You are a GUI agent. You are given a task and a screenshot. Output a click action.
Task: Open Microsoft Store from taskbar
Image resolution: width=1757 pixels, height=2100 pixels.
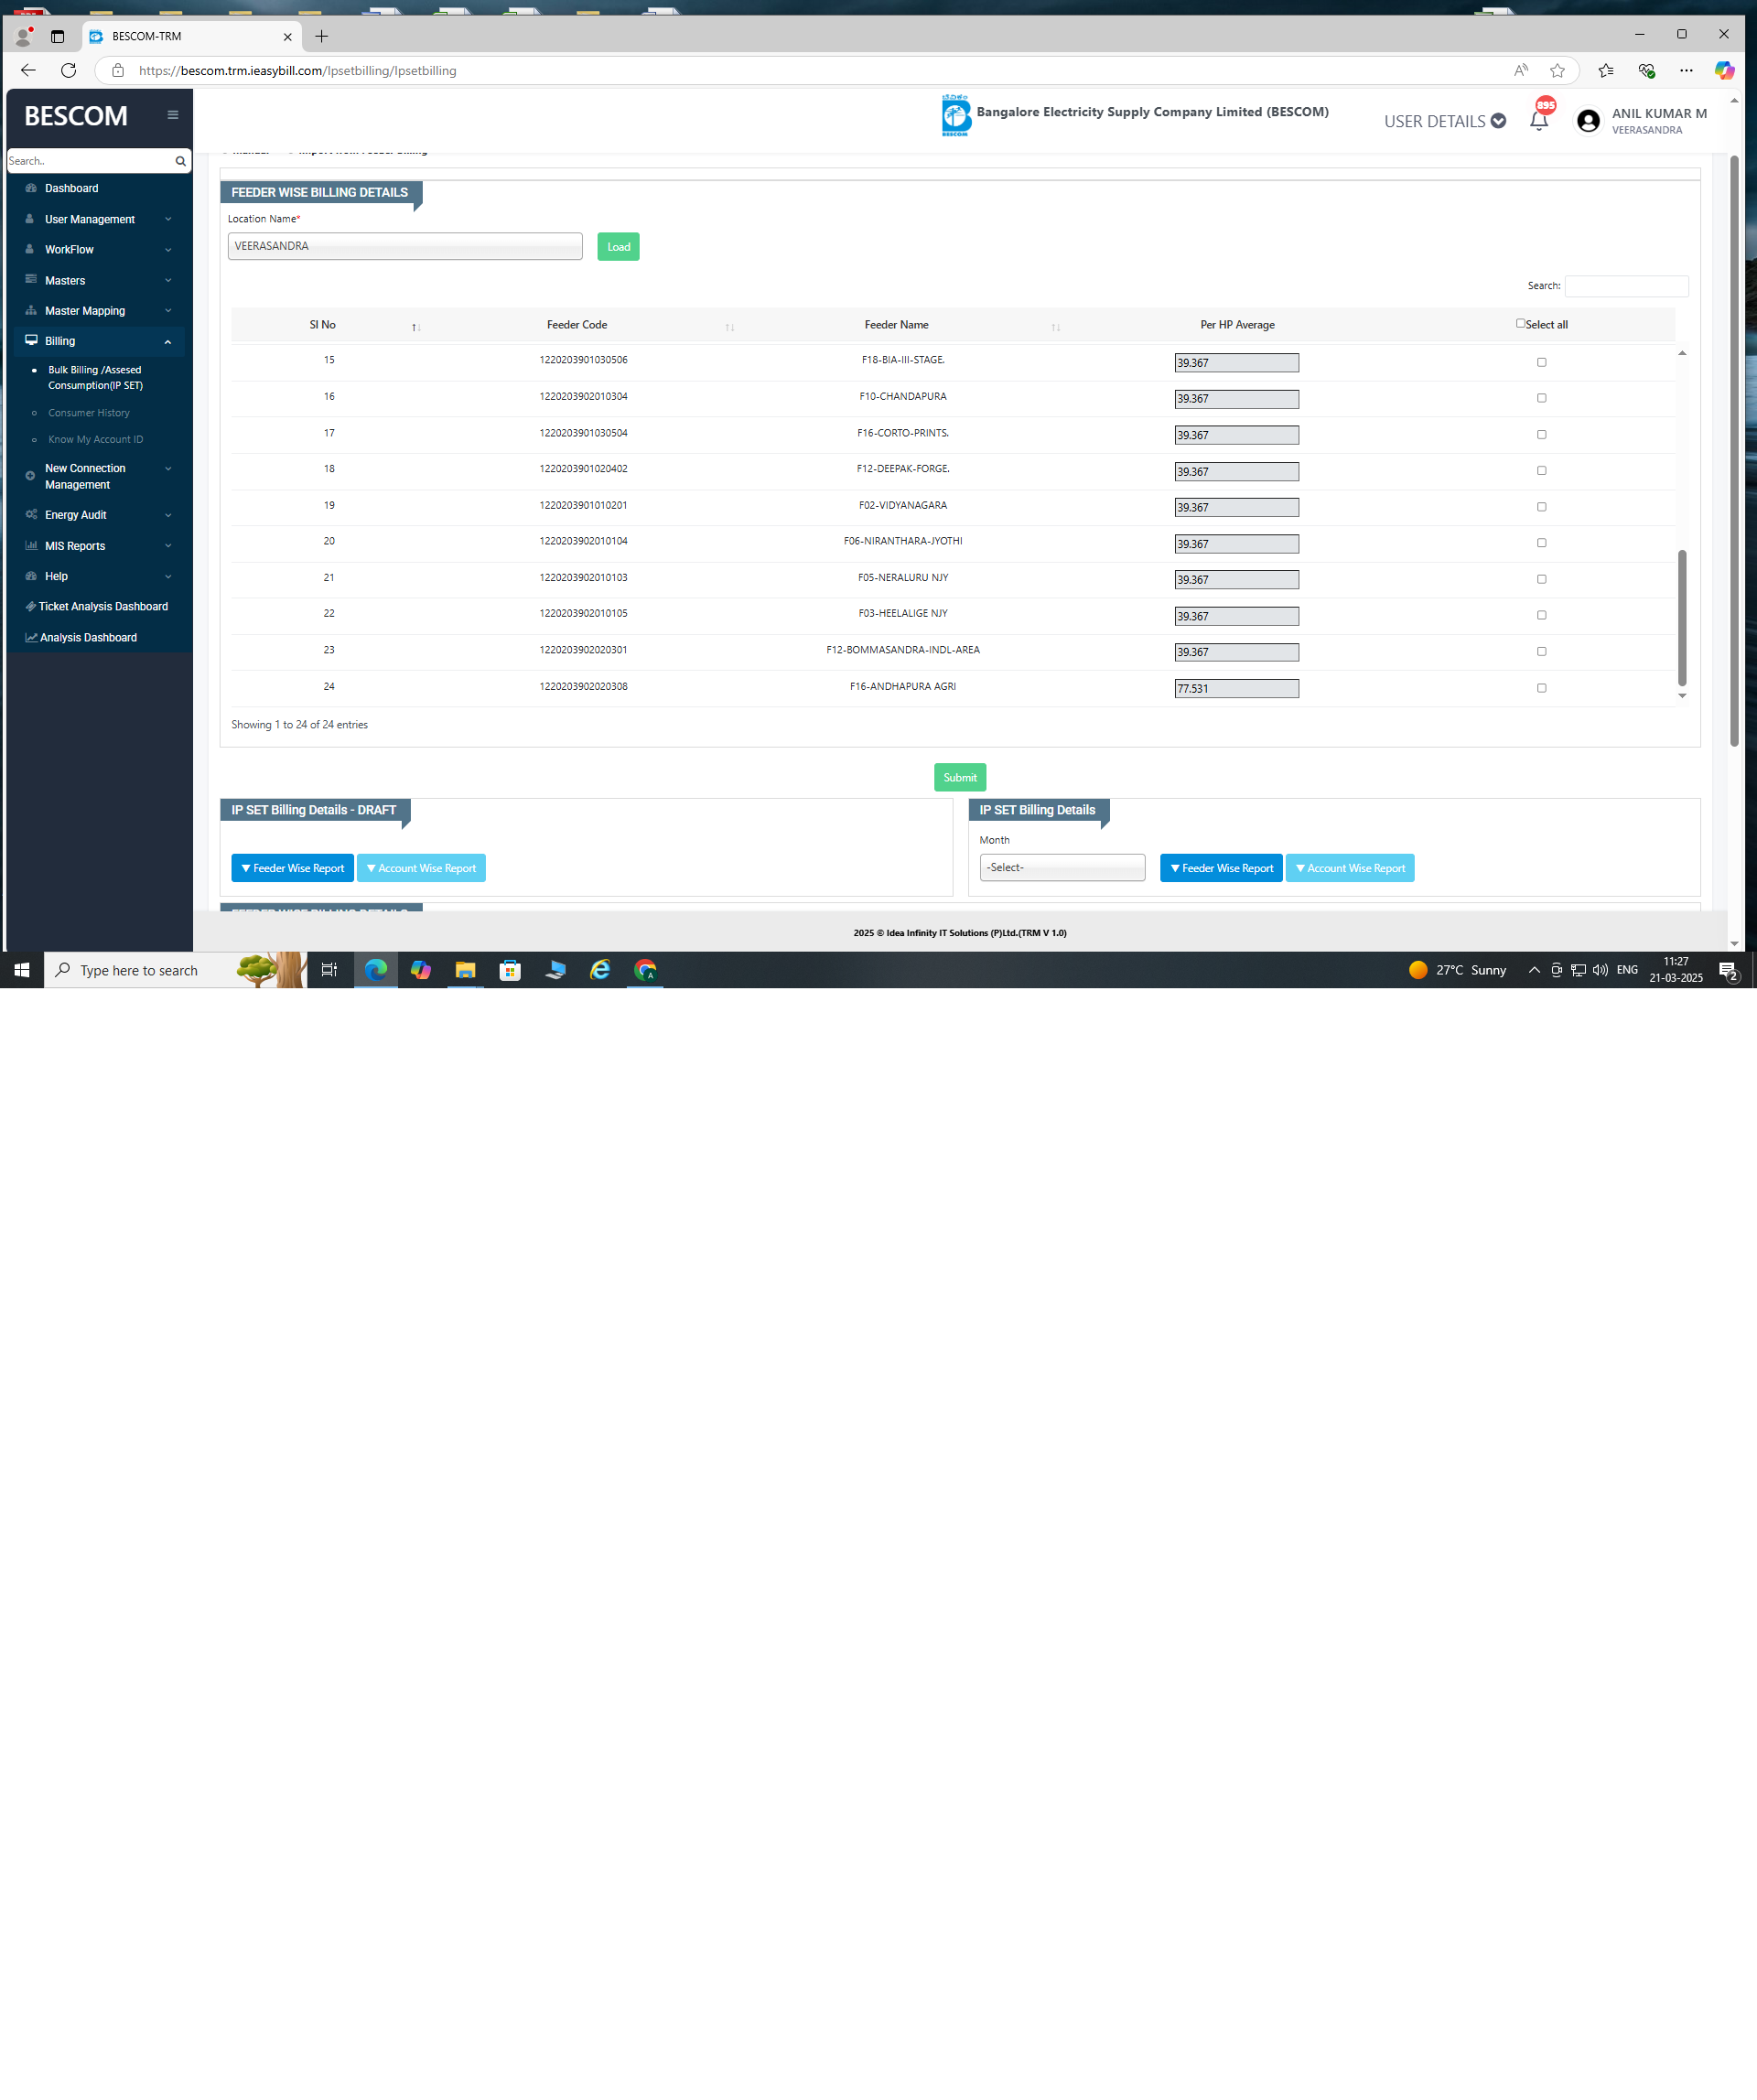(x=510, y=970)
